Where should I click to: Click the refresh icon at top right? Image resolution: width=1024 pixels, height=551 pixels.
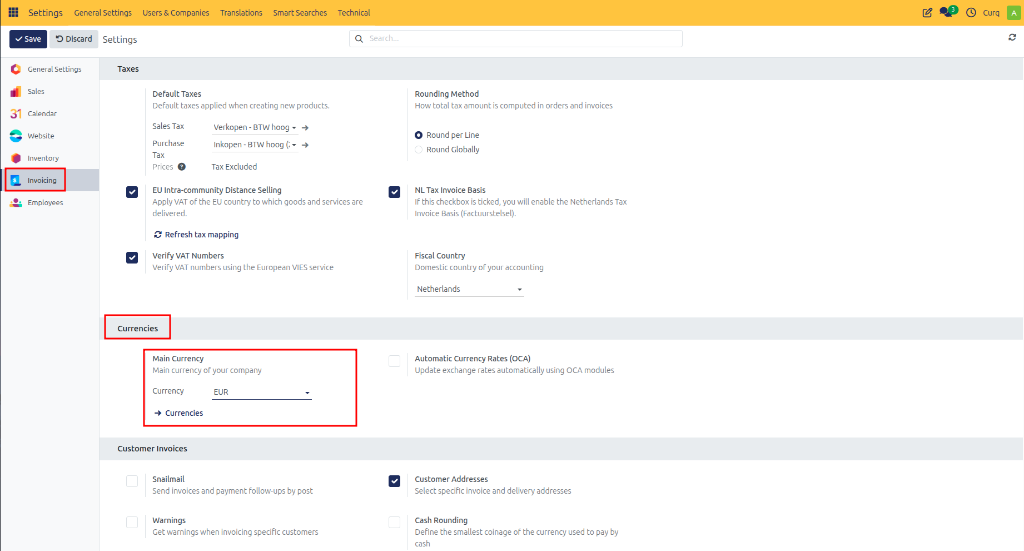(x=1012, y=38)
